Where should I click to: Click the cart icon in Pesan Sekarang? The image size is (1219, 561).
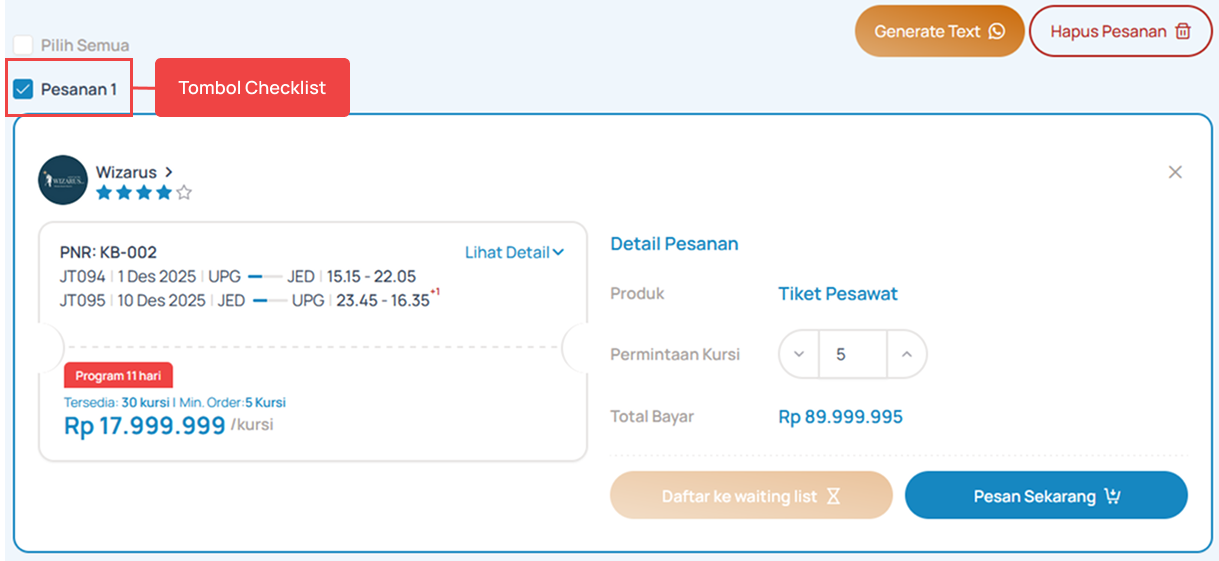1112,496
